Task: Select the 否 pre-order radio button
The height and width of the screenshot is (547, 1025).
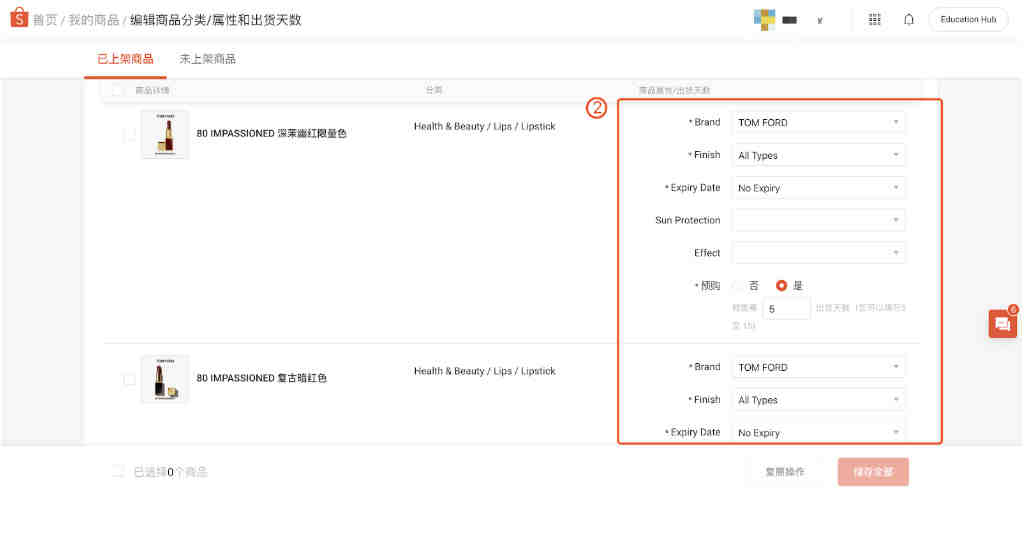Action: pos(738,286)
